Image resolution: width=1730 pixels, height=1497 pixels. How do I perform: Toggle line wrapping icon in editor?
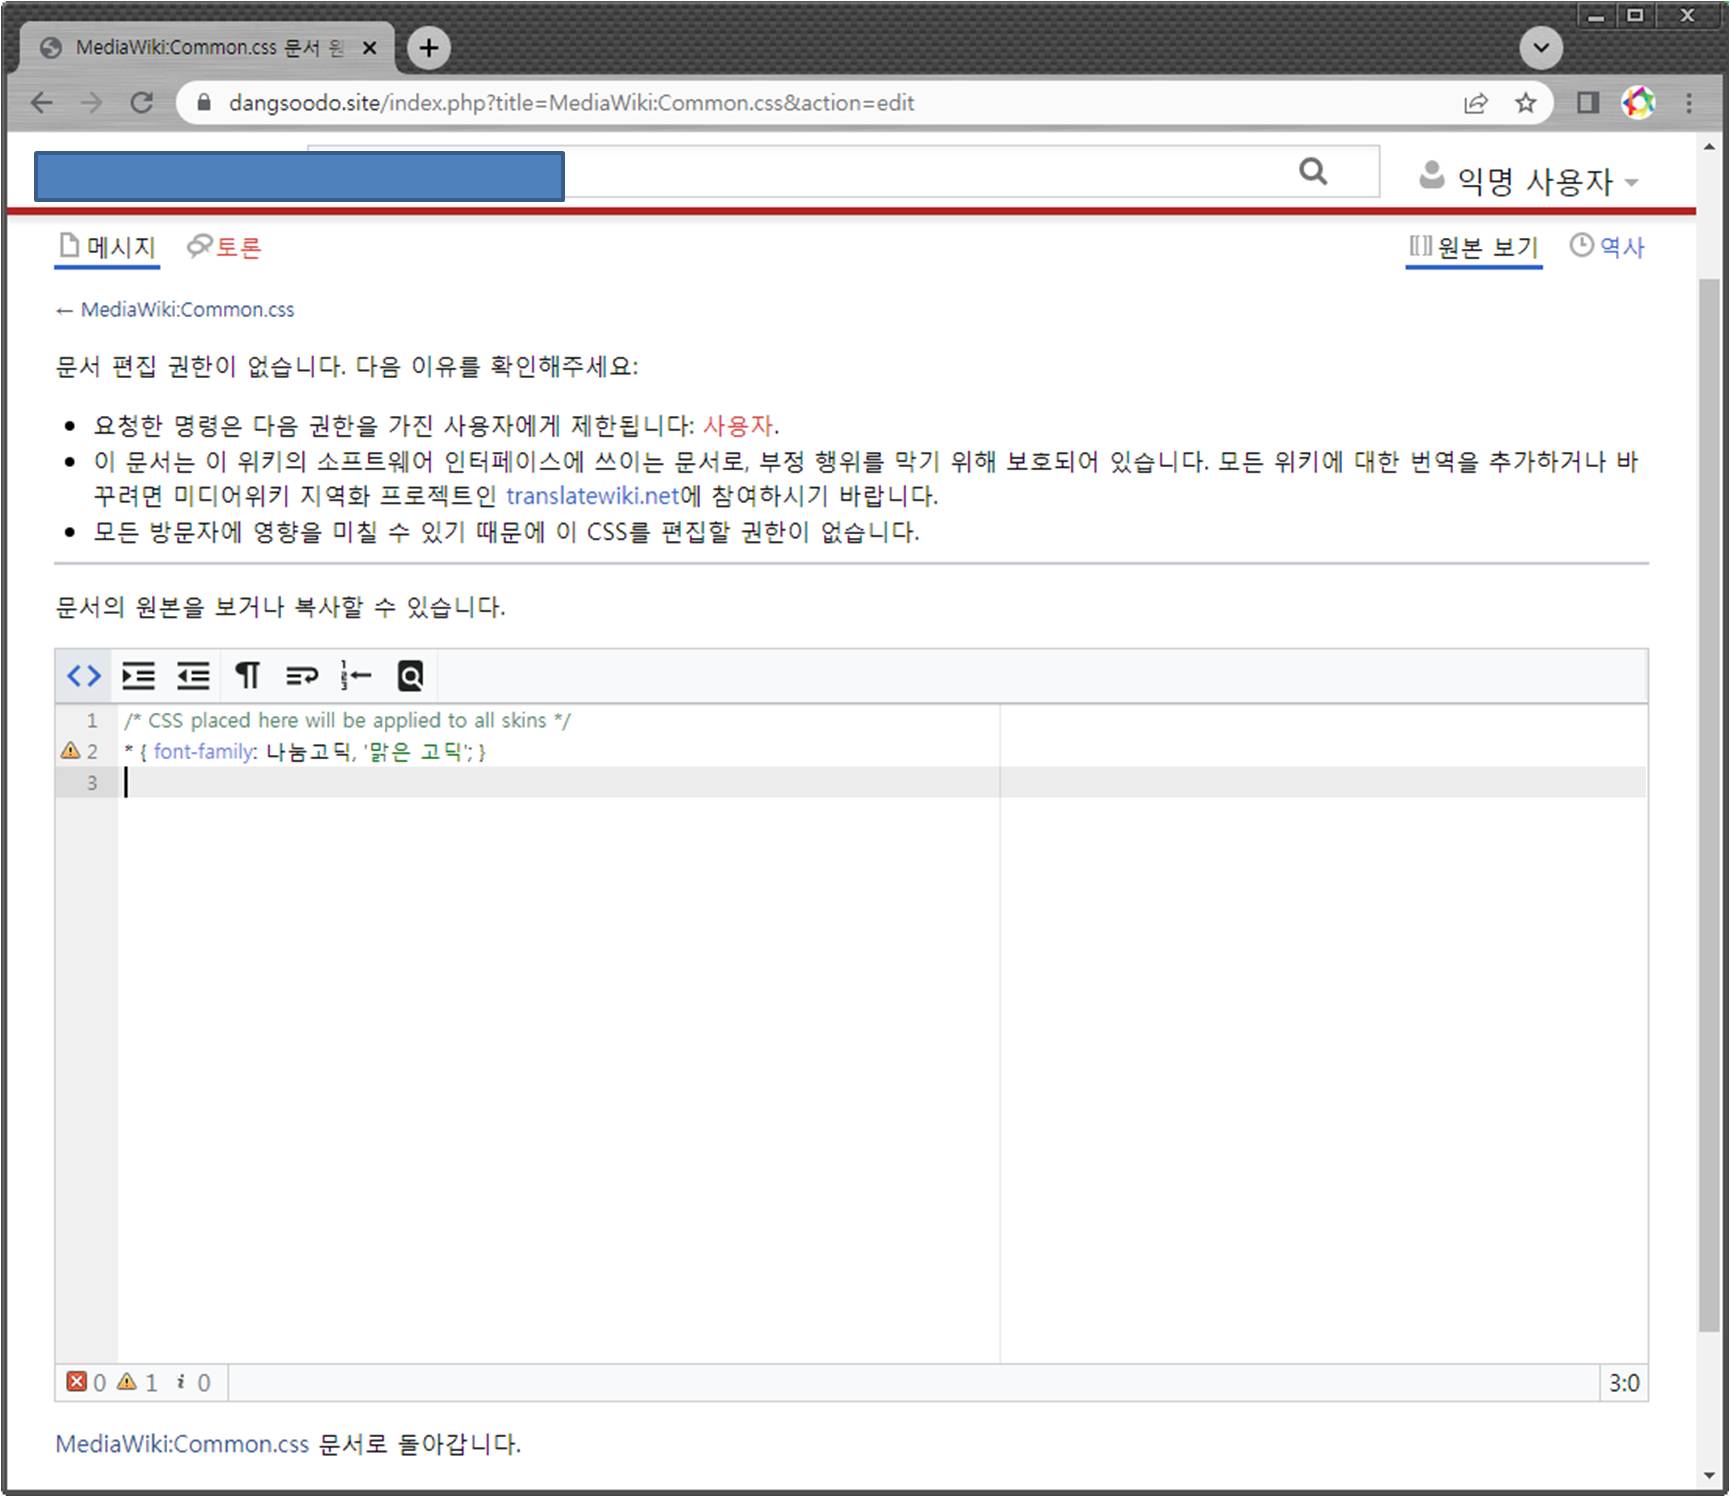pos(301,676)
